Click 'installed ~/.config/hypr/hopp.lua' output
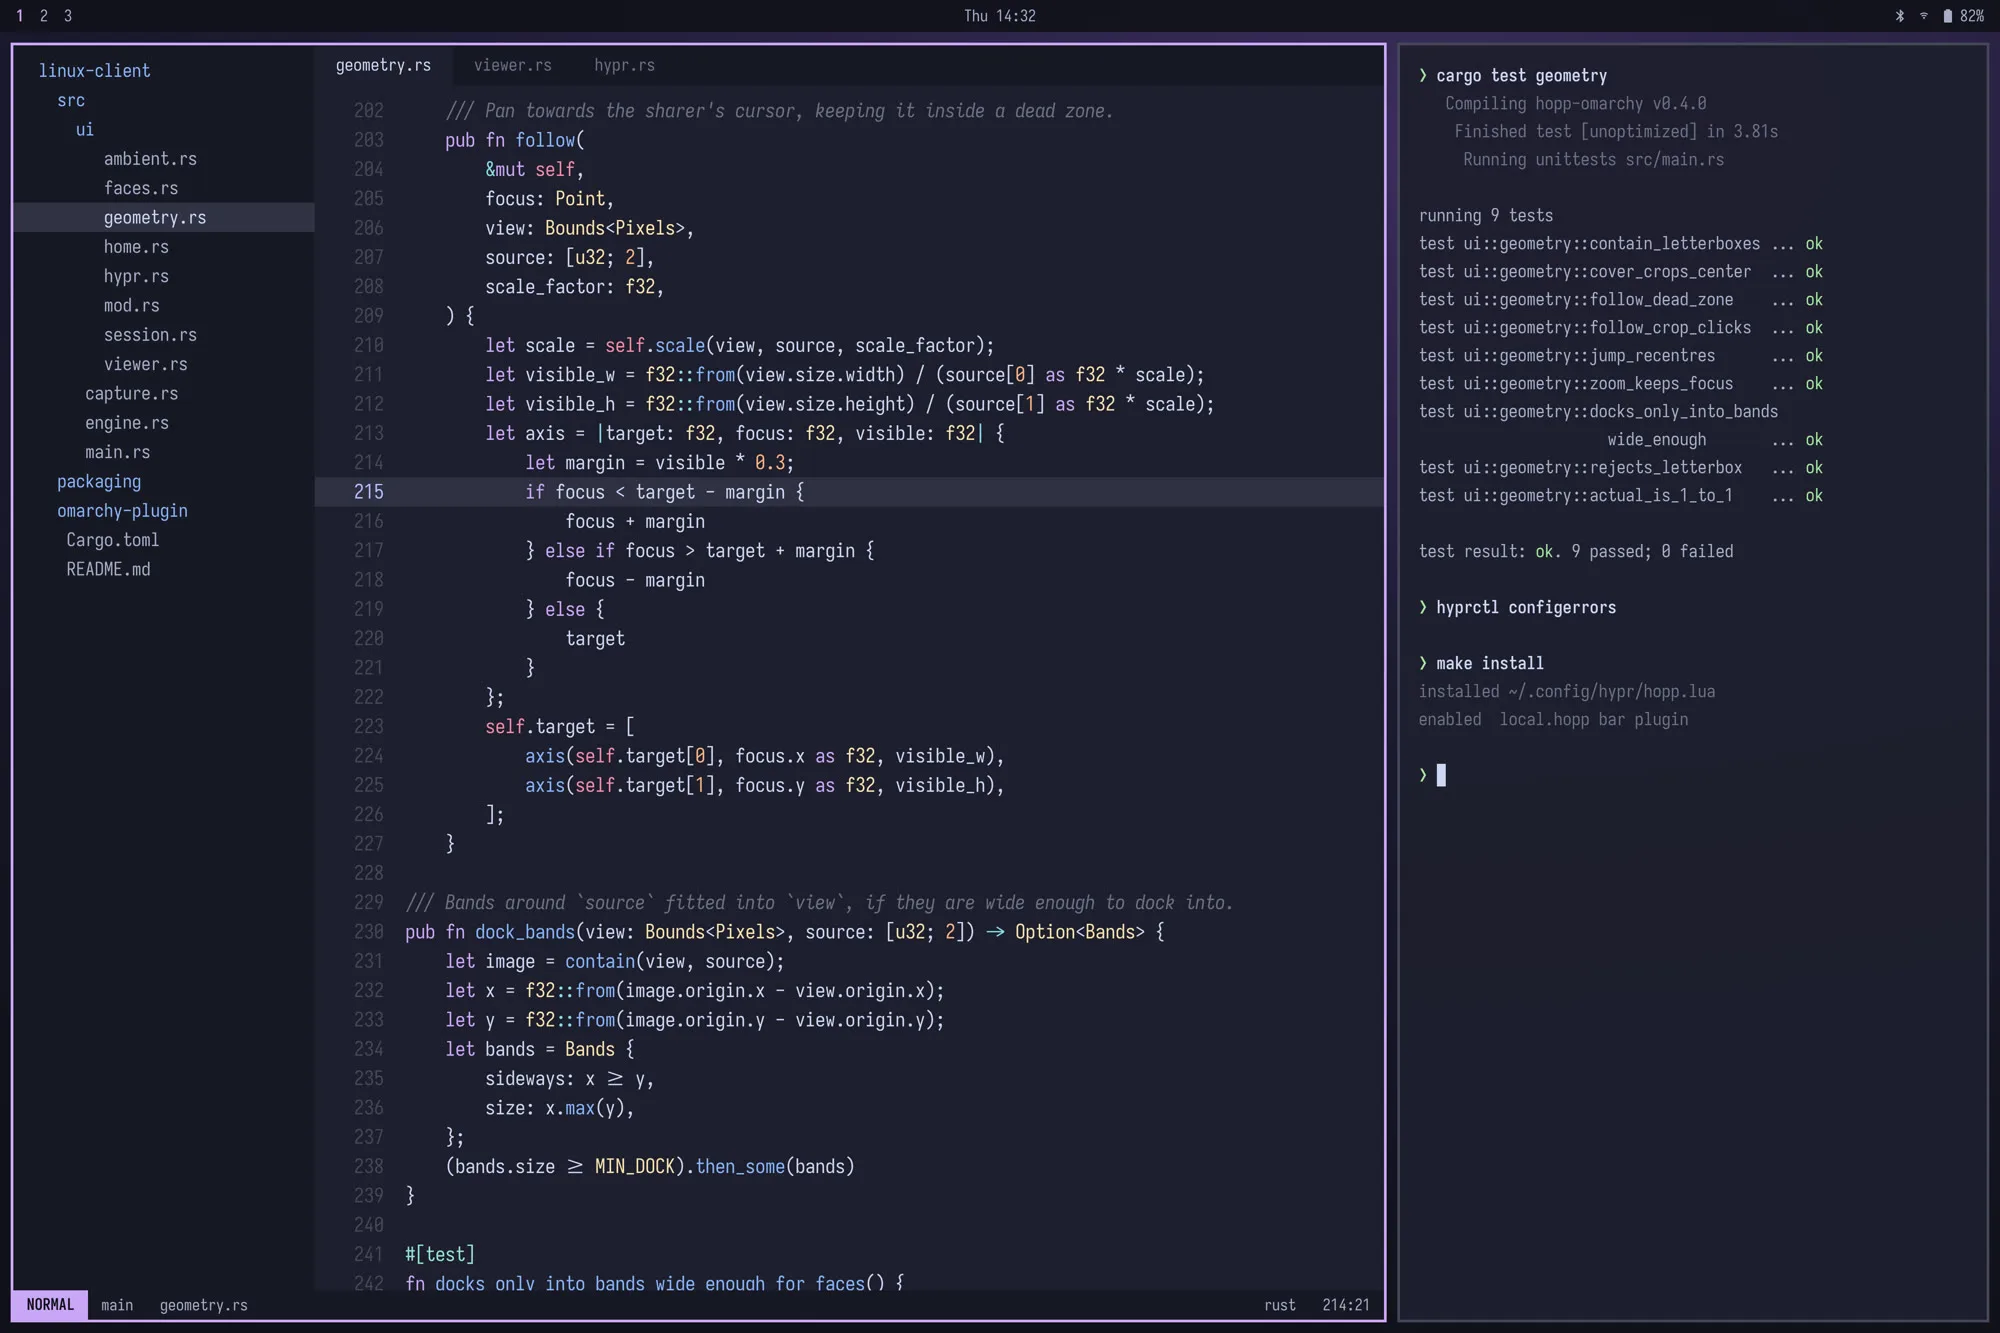 pyautogui.click(x=1566, y=691)
